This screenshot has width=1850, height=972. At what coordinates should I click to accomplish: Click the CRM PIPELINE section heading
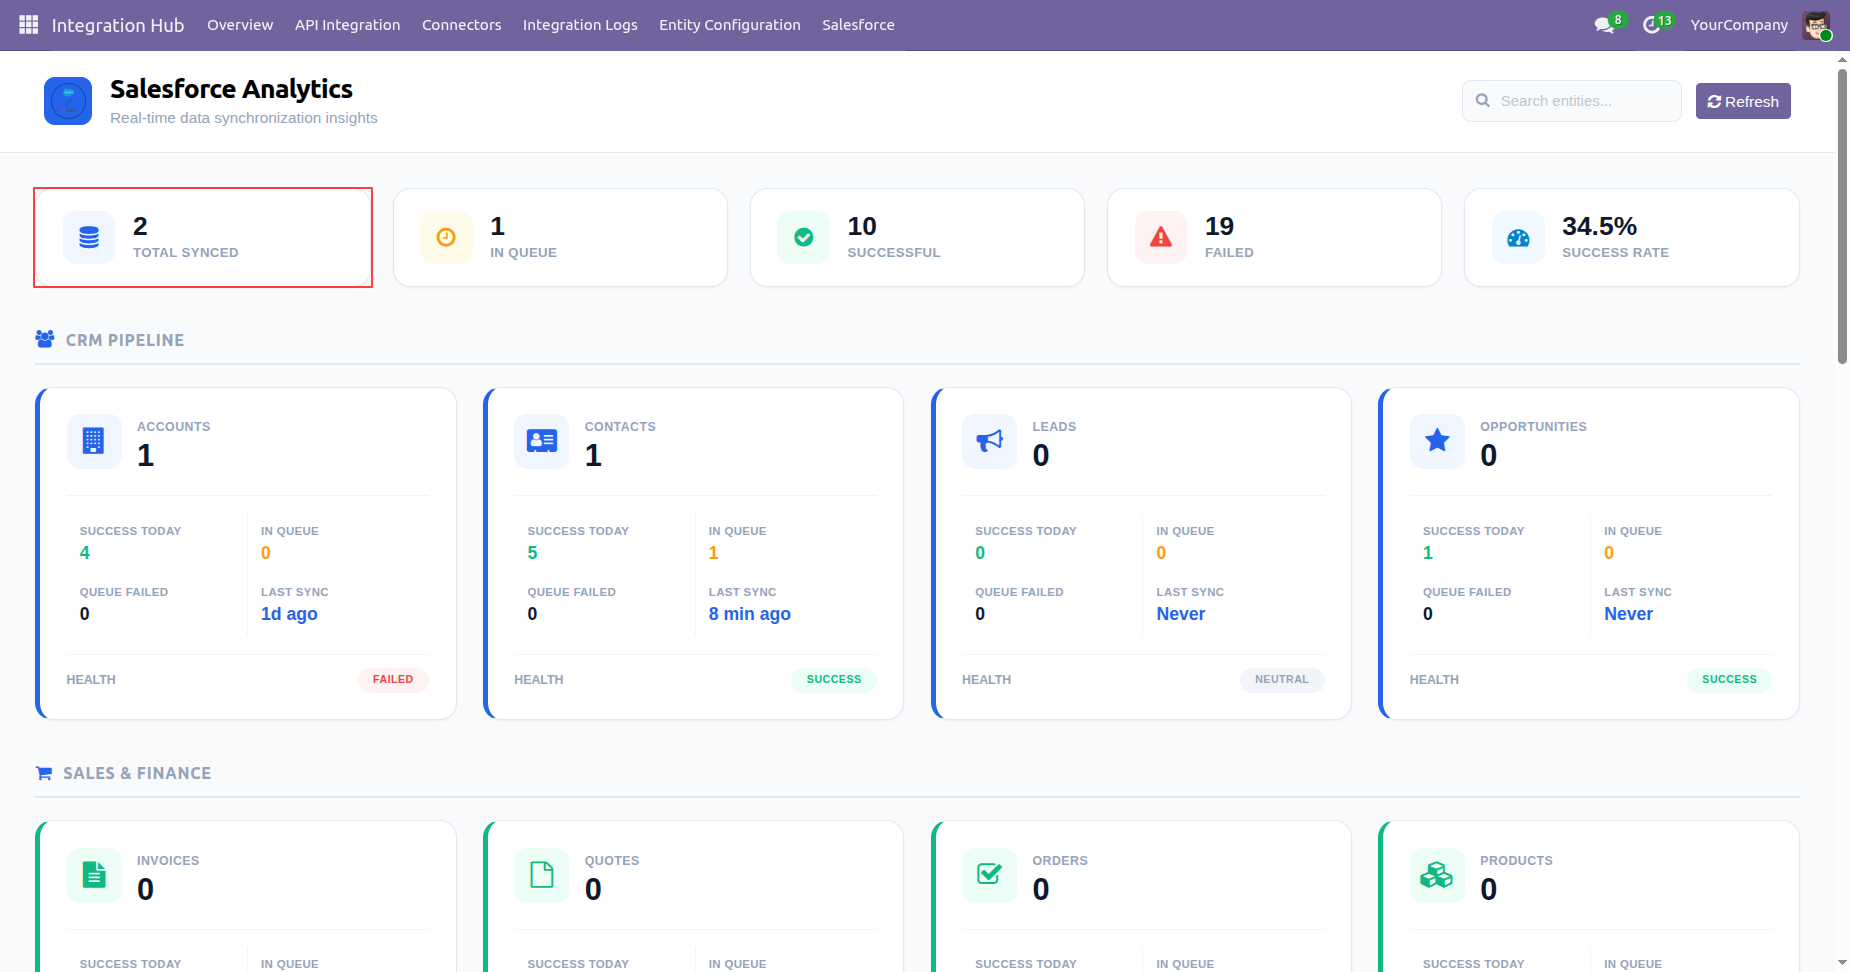(125, 340)
